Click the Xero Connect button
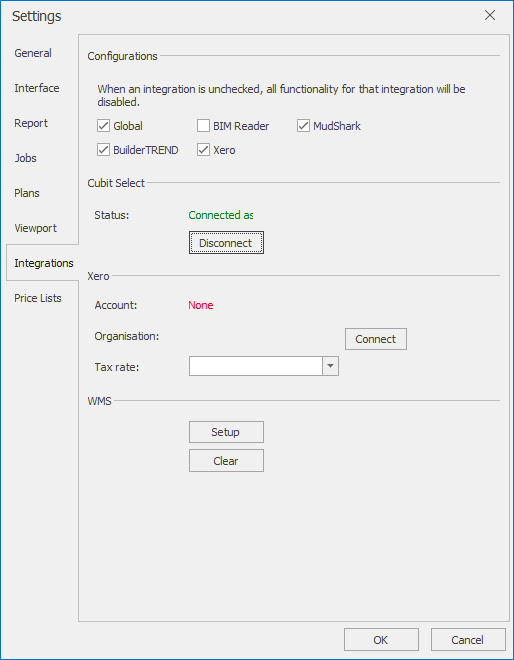Image resolution: width=514 pixels, height=660 pixels. tap(376, 339)
